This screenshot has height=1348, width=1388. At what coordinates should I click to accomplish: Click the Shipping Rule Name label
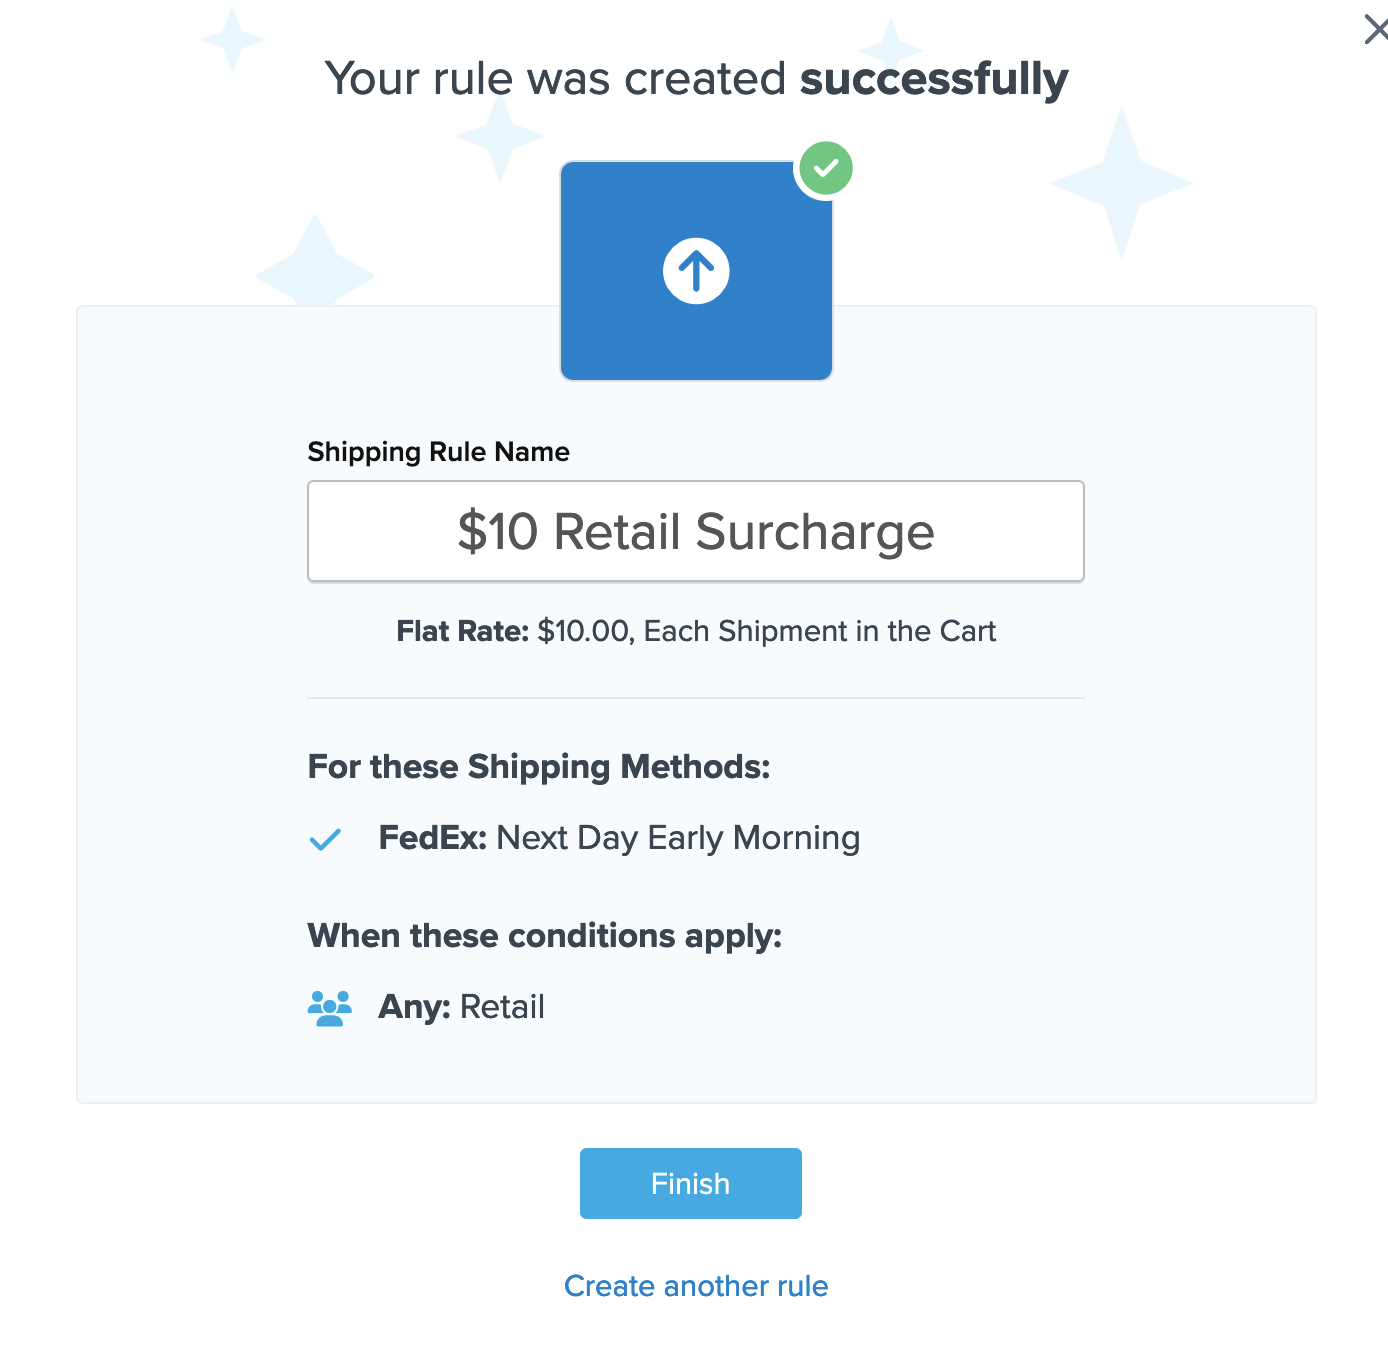tap(438, 452)
